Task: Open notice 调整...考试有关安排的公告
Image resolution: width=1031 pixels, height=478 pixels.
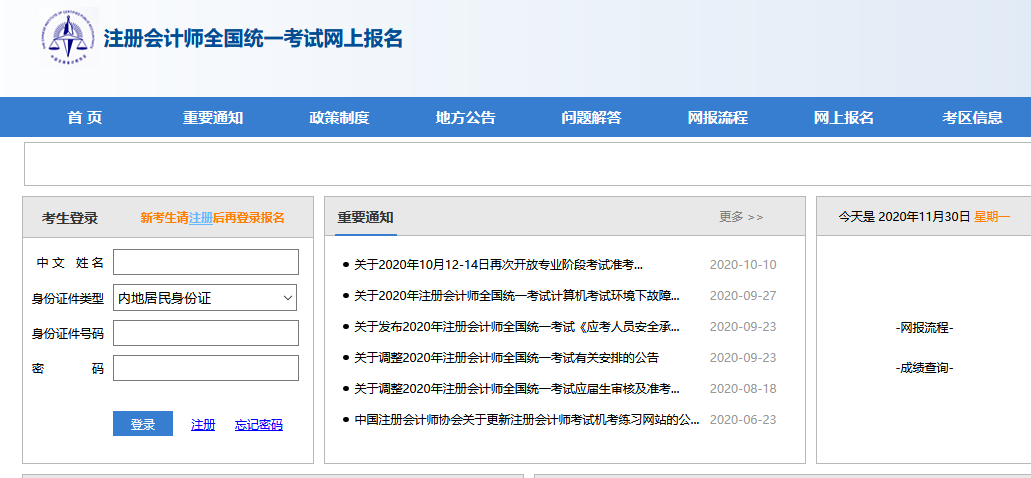Action: 506,358
